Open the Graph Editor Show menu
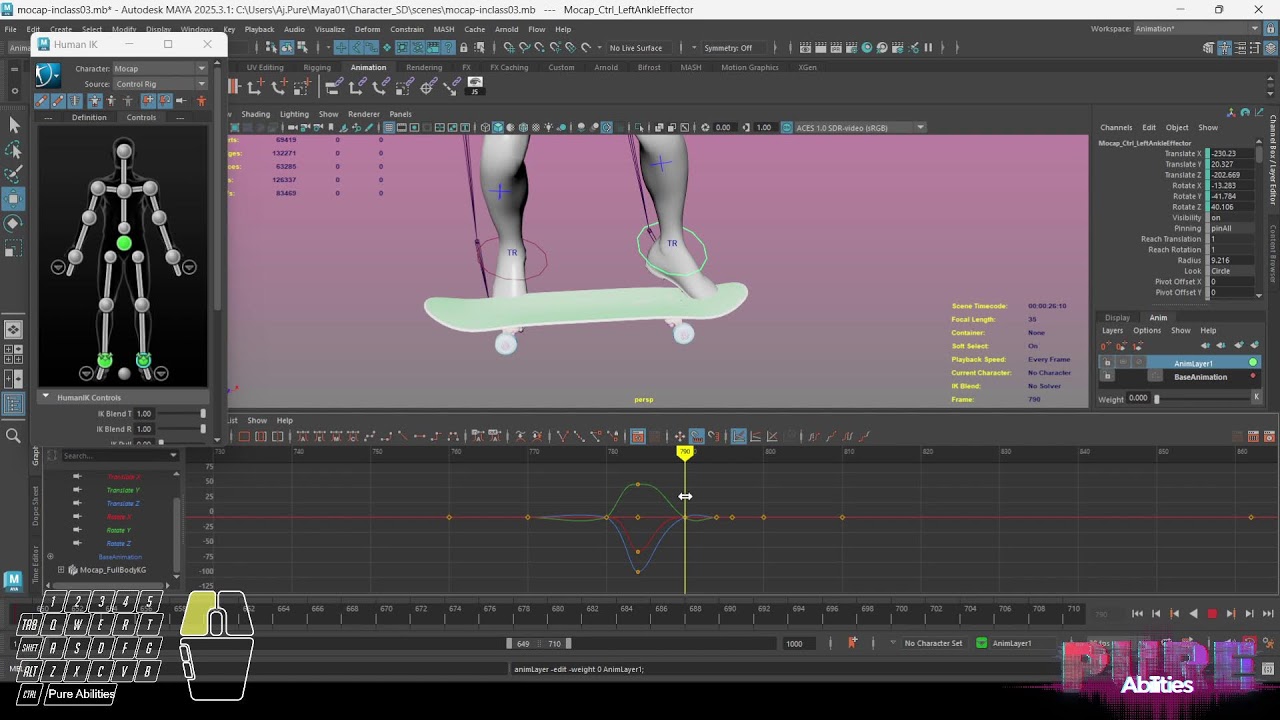 coord(257,420)
